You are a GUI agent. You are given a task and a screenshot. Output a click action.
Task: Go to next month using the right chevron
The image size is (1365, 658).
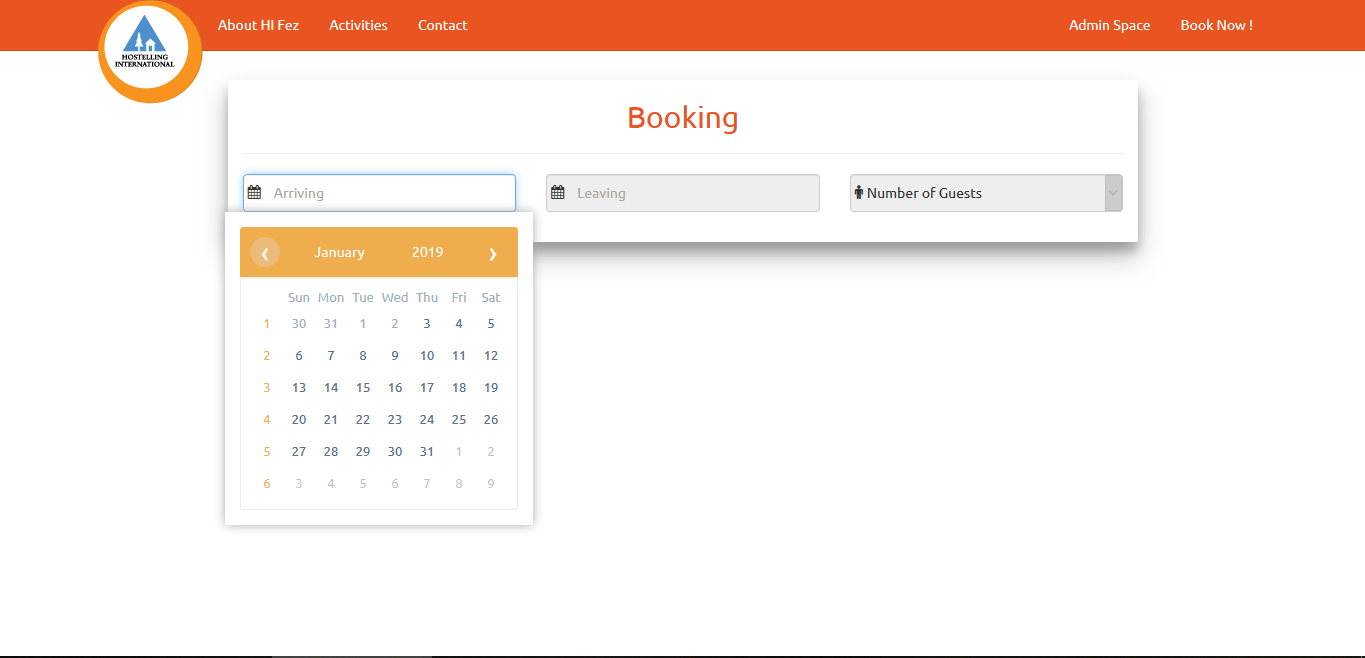tap(493, 253)
